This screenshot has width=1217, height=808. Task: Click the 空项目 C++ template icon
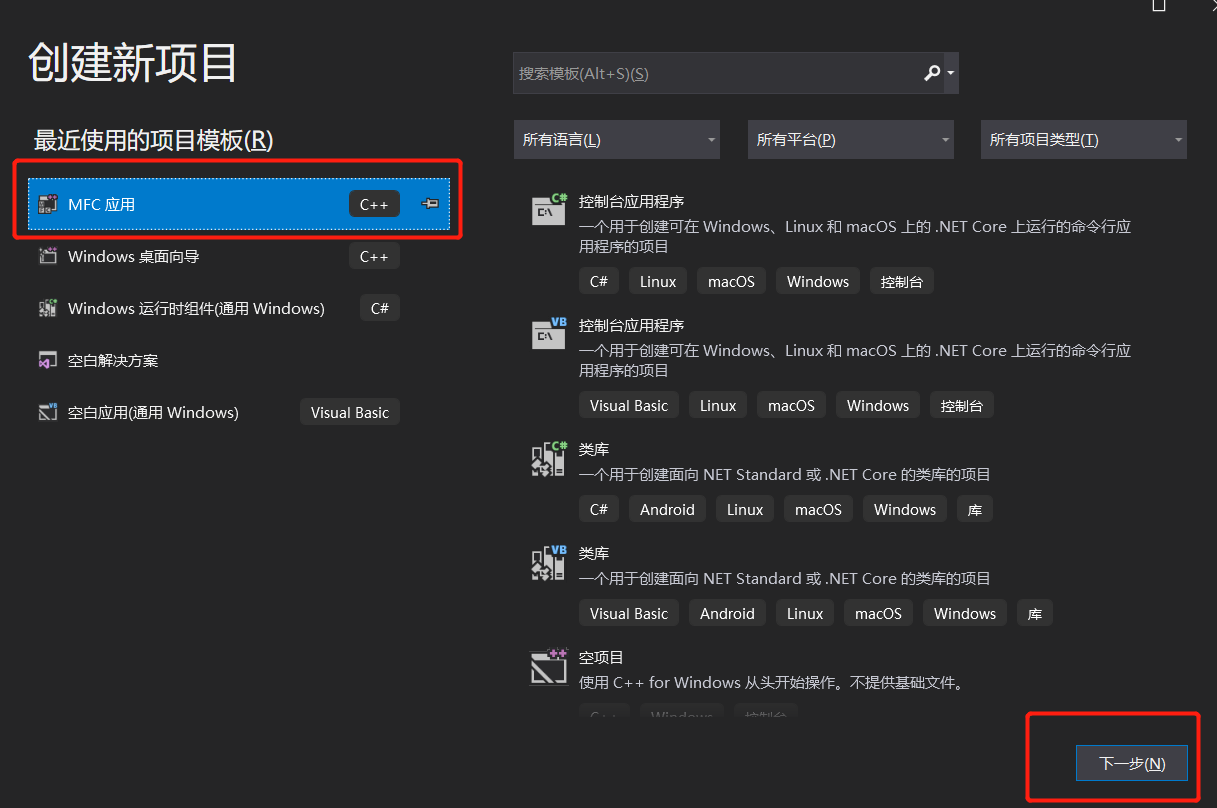pyautogui.click(x=549, y=666)
